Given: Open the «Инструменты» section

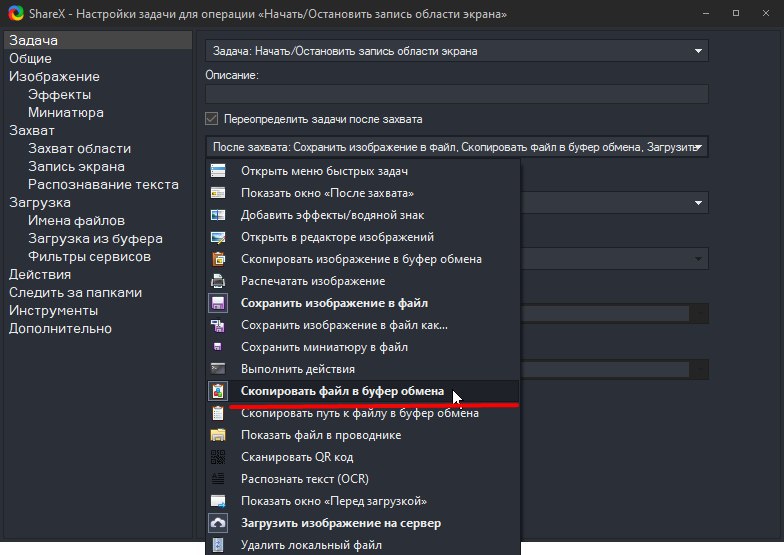Looking at the screenshot, I should click(54, 310).
